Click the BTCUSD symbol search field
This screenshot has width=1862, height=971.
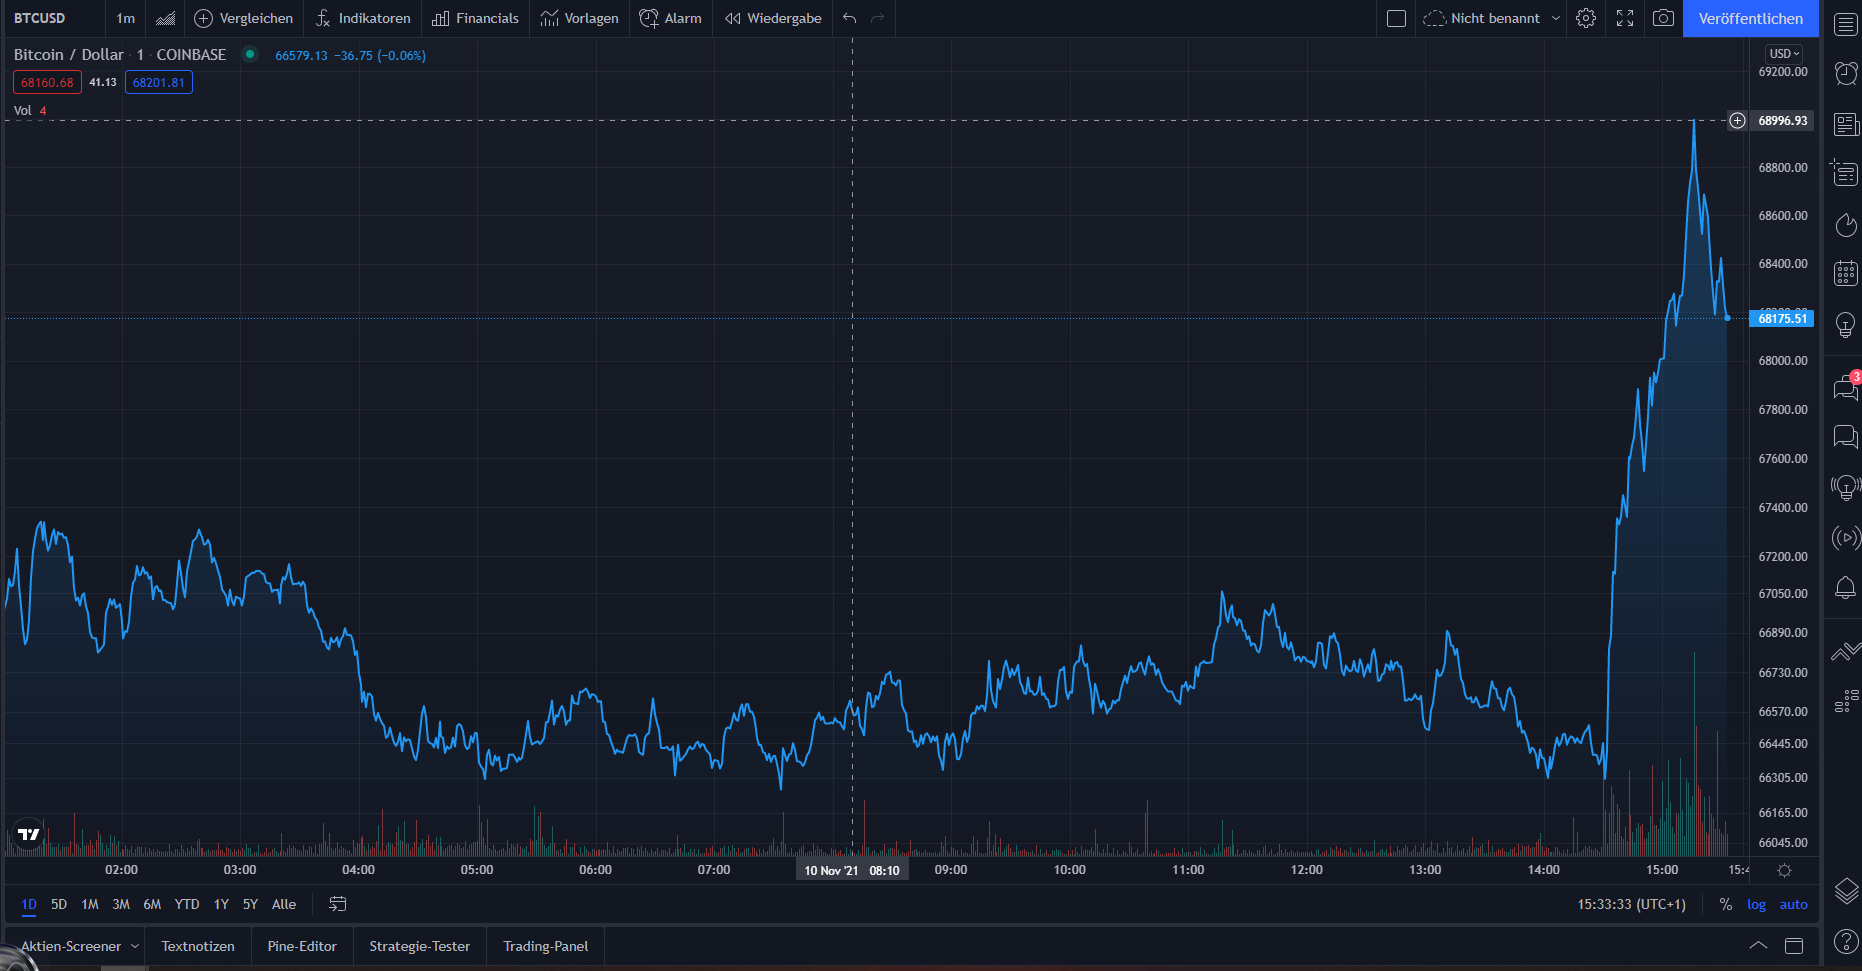(40, 18)
